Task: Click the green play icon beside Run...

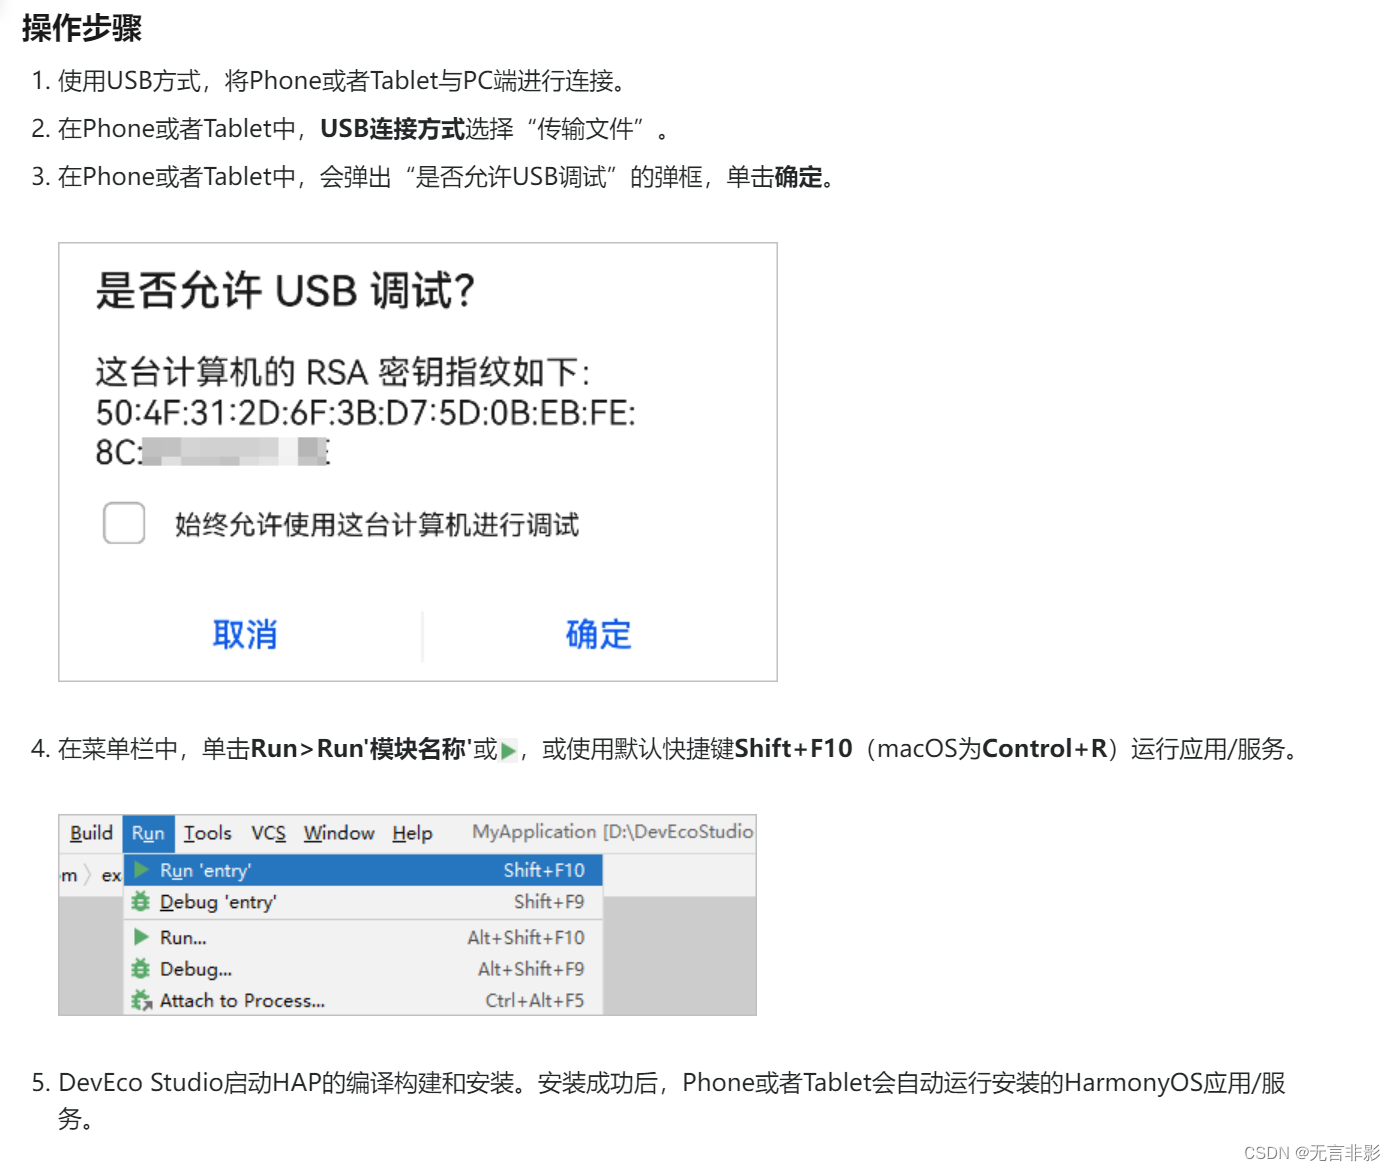Action: point(141,937)
